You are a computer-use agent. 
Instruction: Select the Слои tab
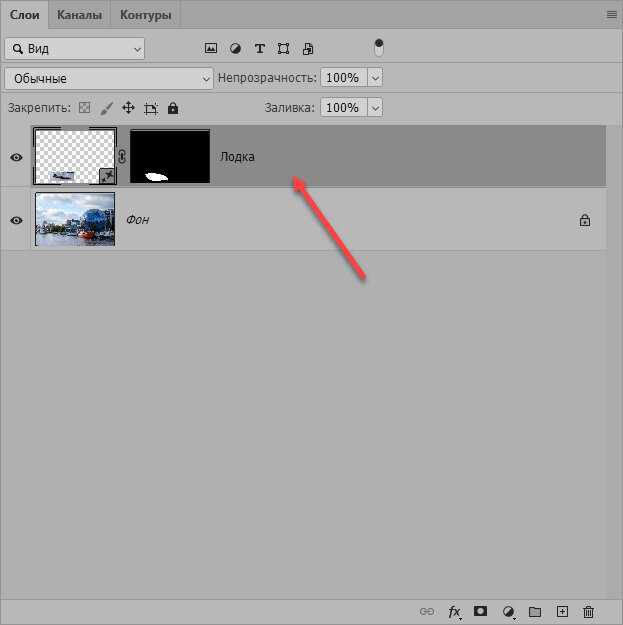(x=24, y=15)
